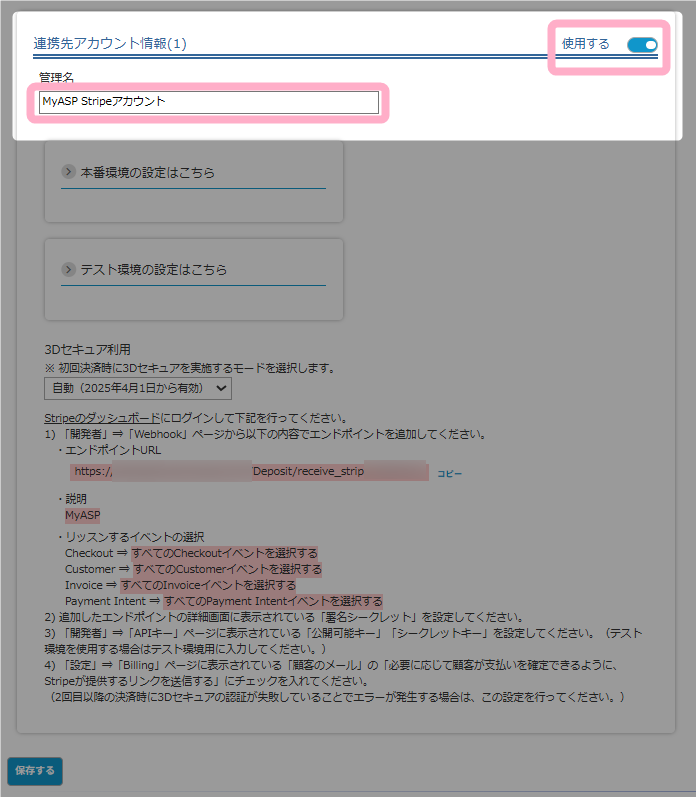Viewport: 696px width, 797px height.
Task: Click the 管理名 text input field
Action: point(208,102)
